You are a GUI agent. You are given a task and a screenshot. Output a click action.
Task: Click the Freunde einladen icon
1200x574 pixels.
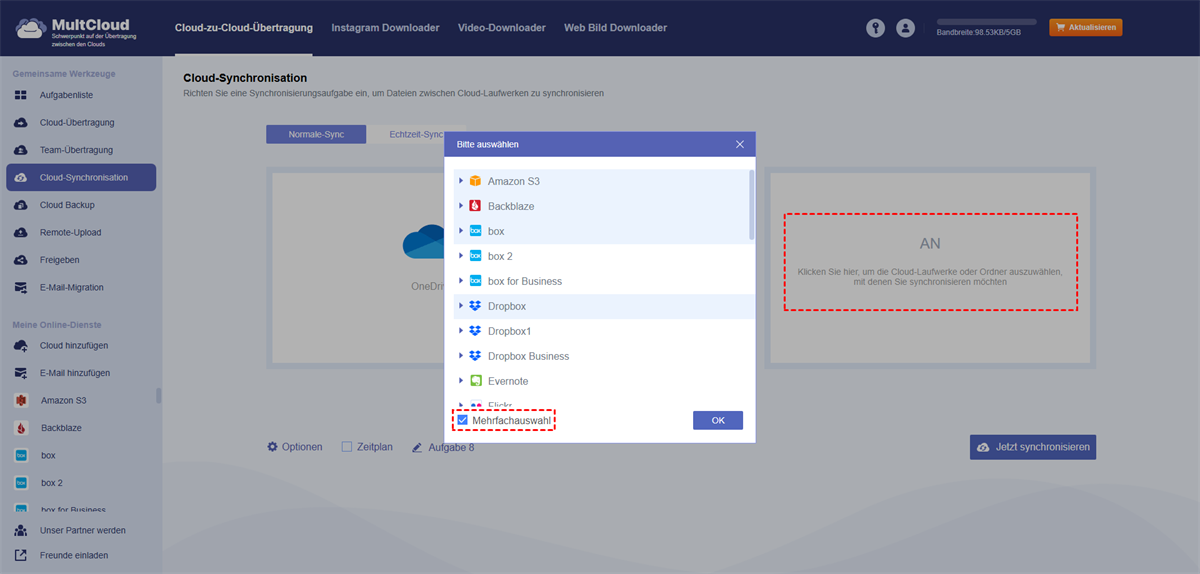20,555
